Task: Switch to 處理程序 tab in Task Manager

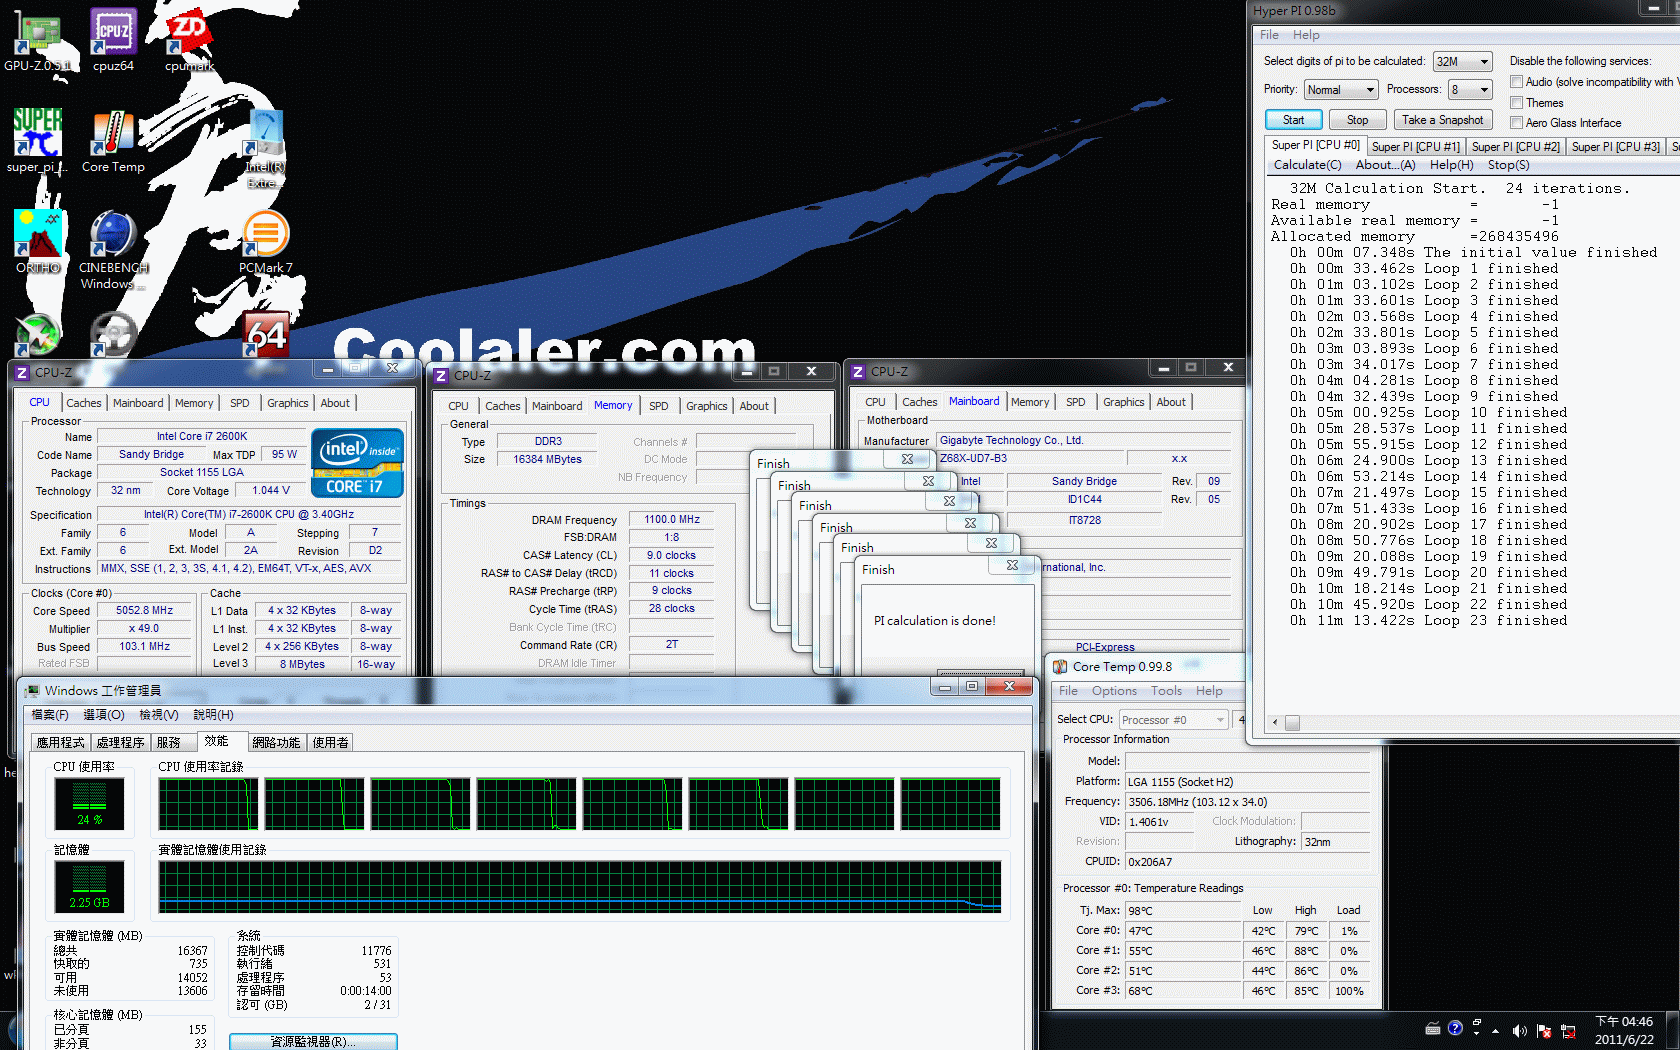Action: 120,743
